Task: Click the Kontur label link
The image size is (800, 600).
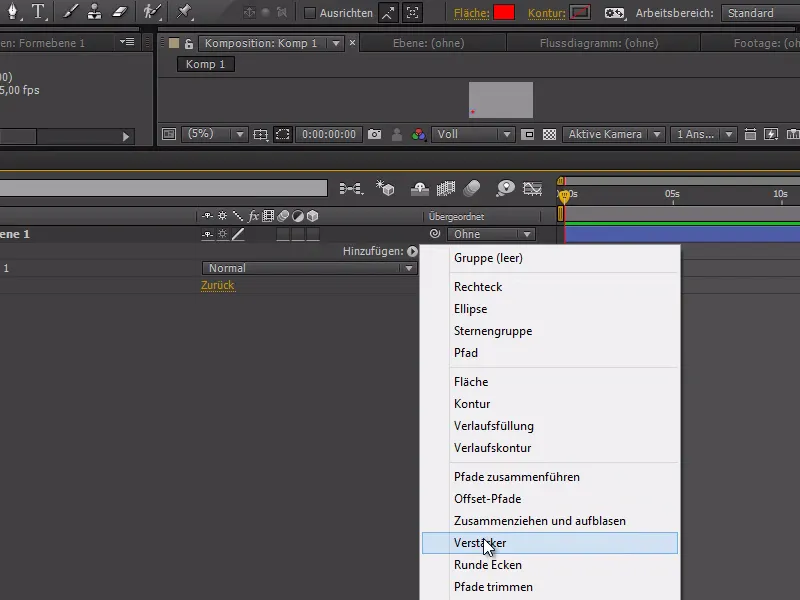Action: click(546, 13)
